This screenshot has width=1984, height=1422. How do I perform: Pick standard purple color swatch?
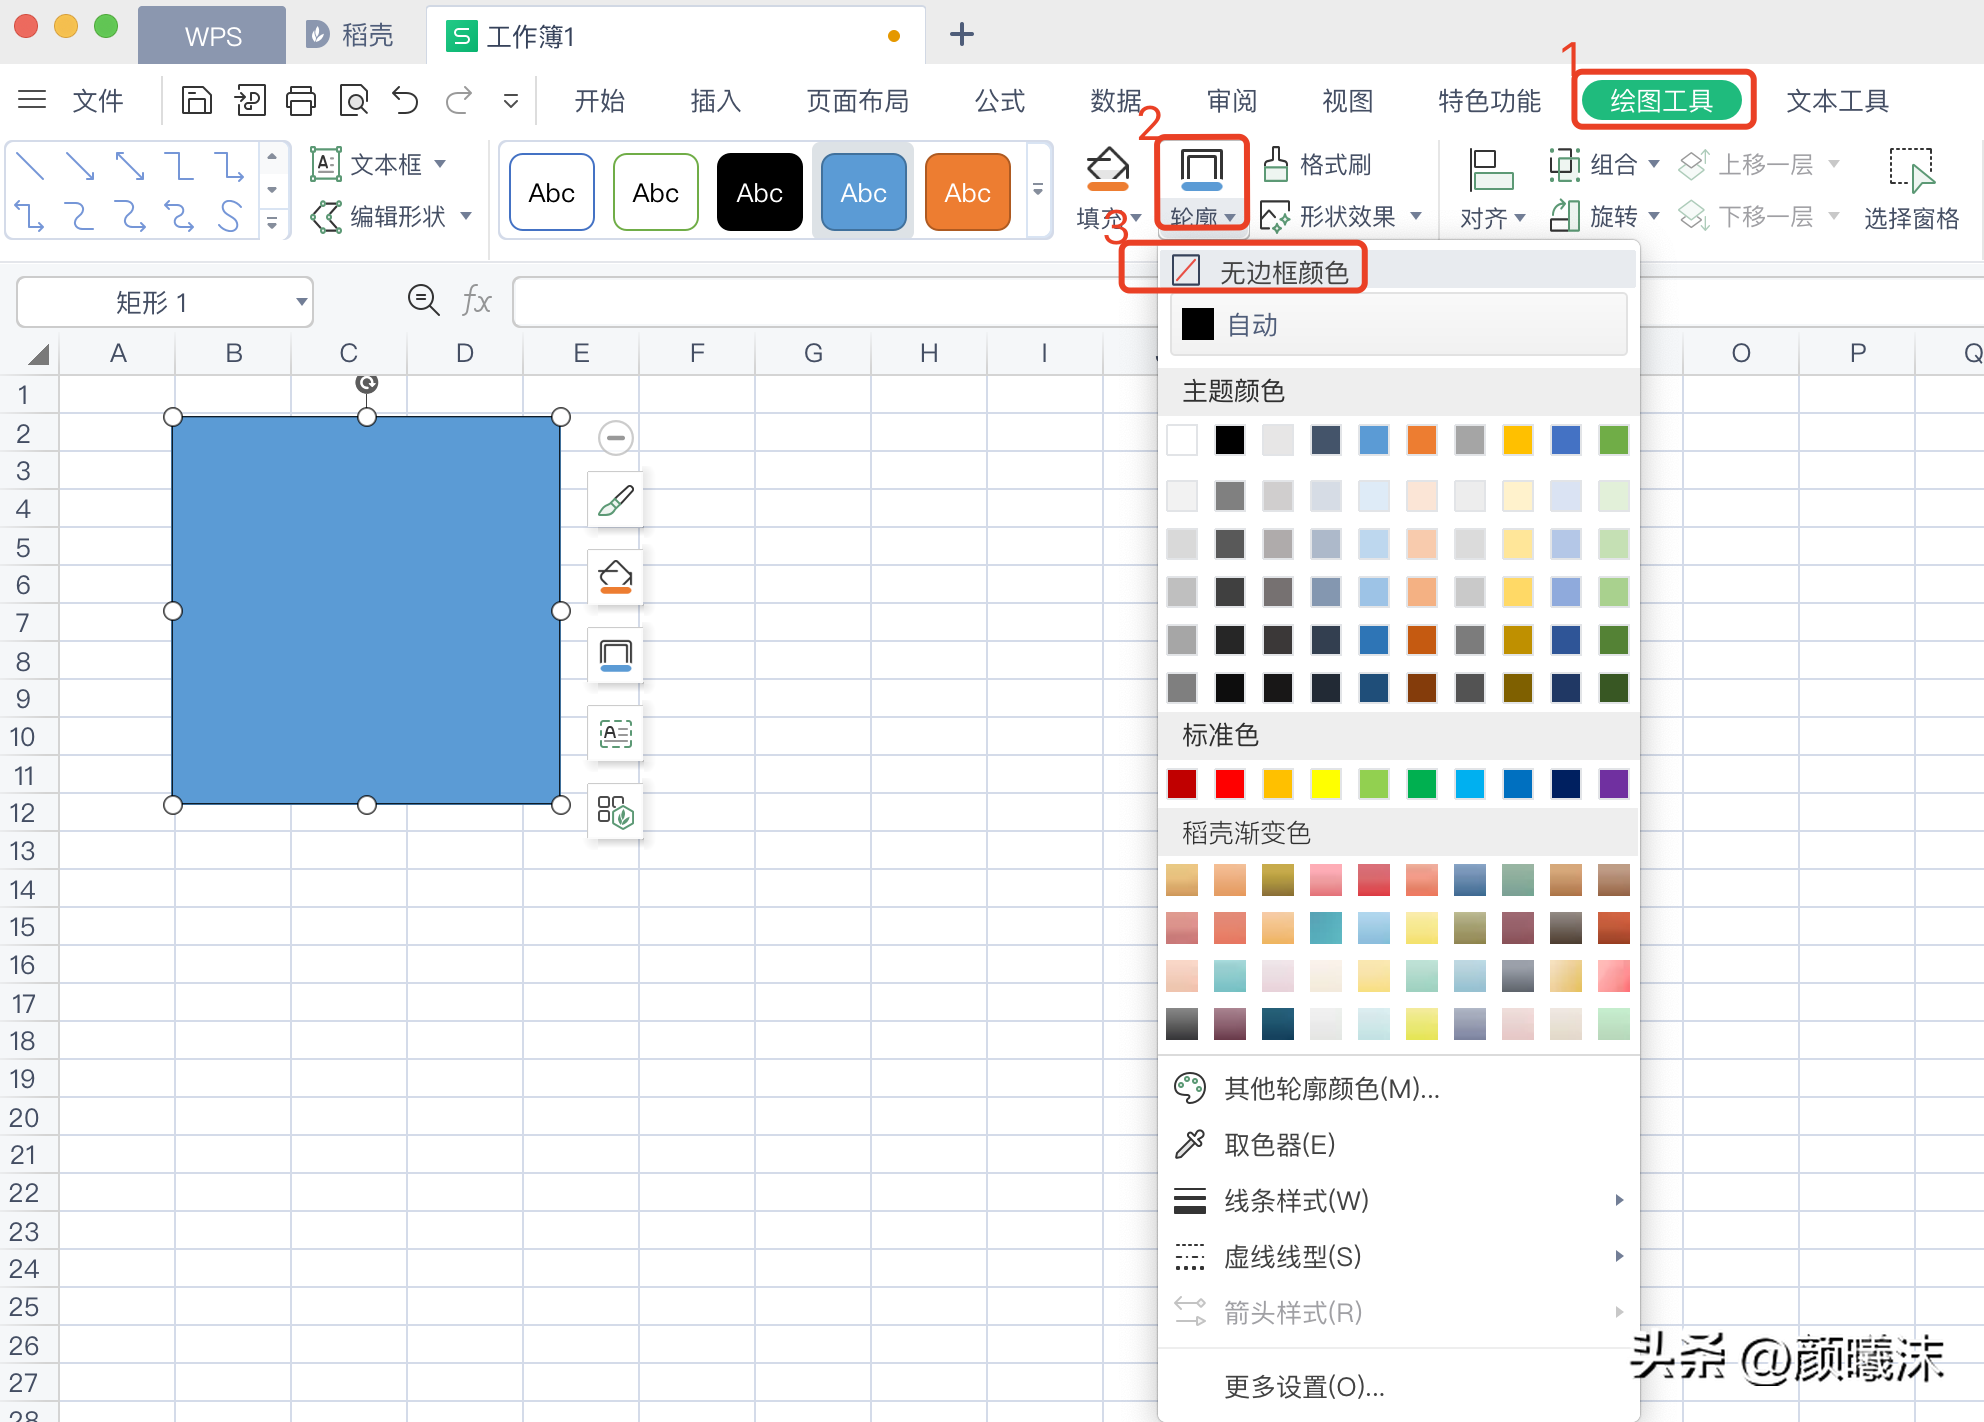tap(1613, 783)
